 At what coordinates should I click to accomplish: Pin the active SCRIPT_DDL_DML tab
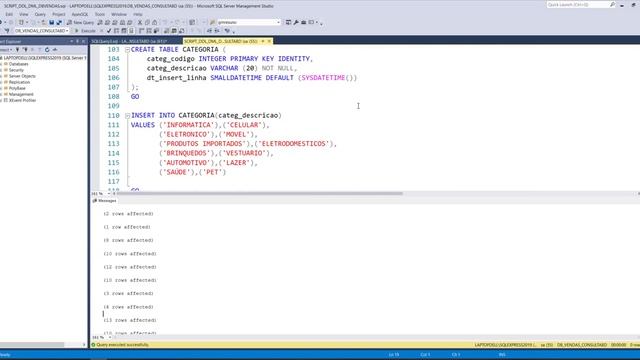click(263, 41)
